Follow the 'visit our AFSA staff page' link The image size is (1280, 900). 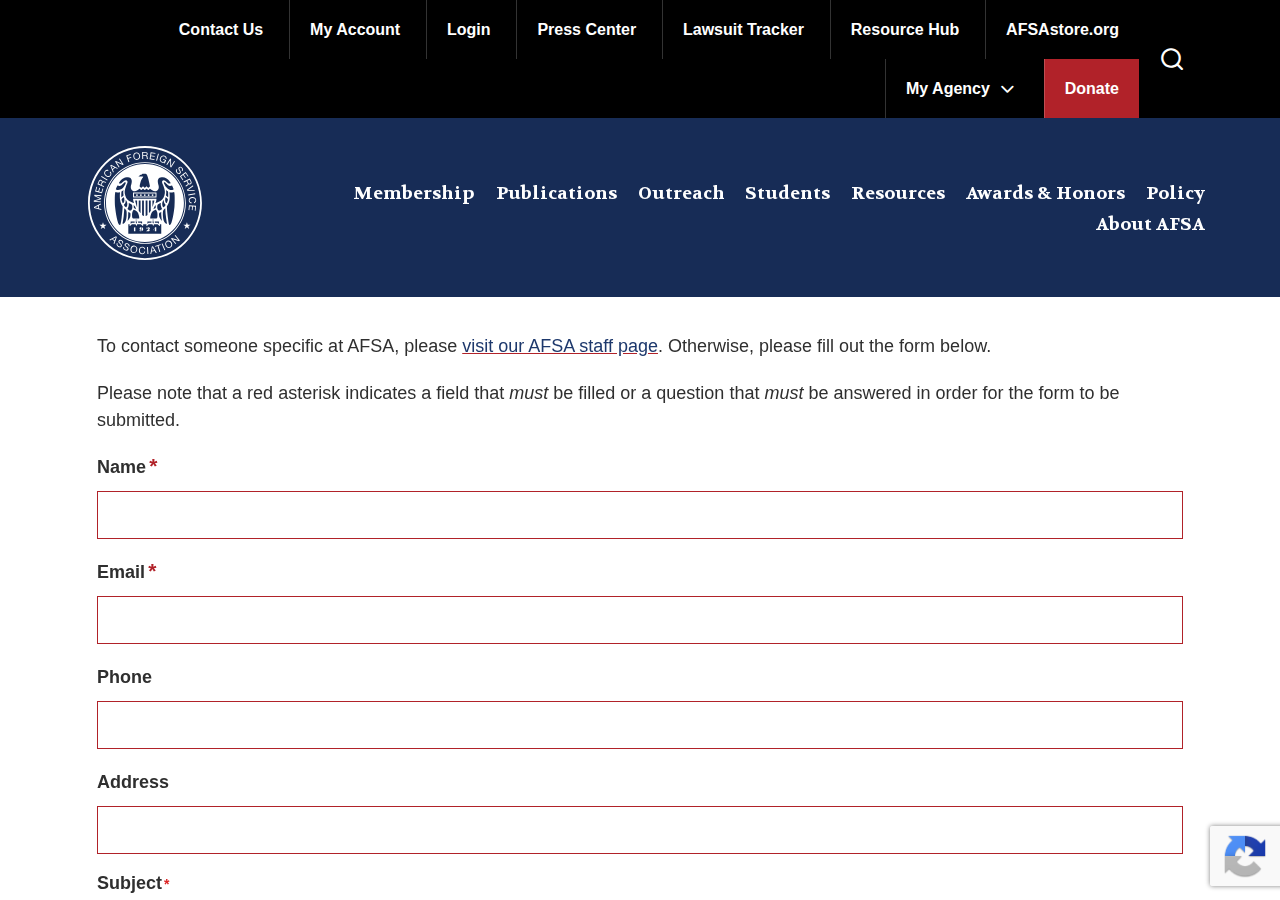(560, 346)
